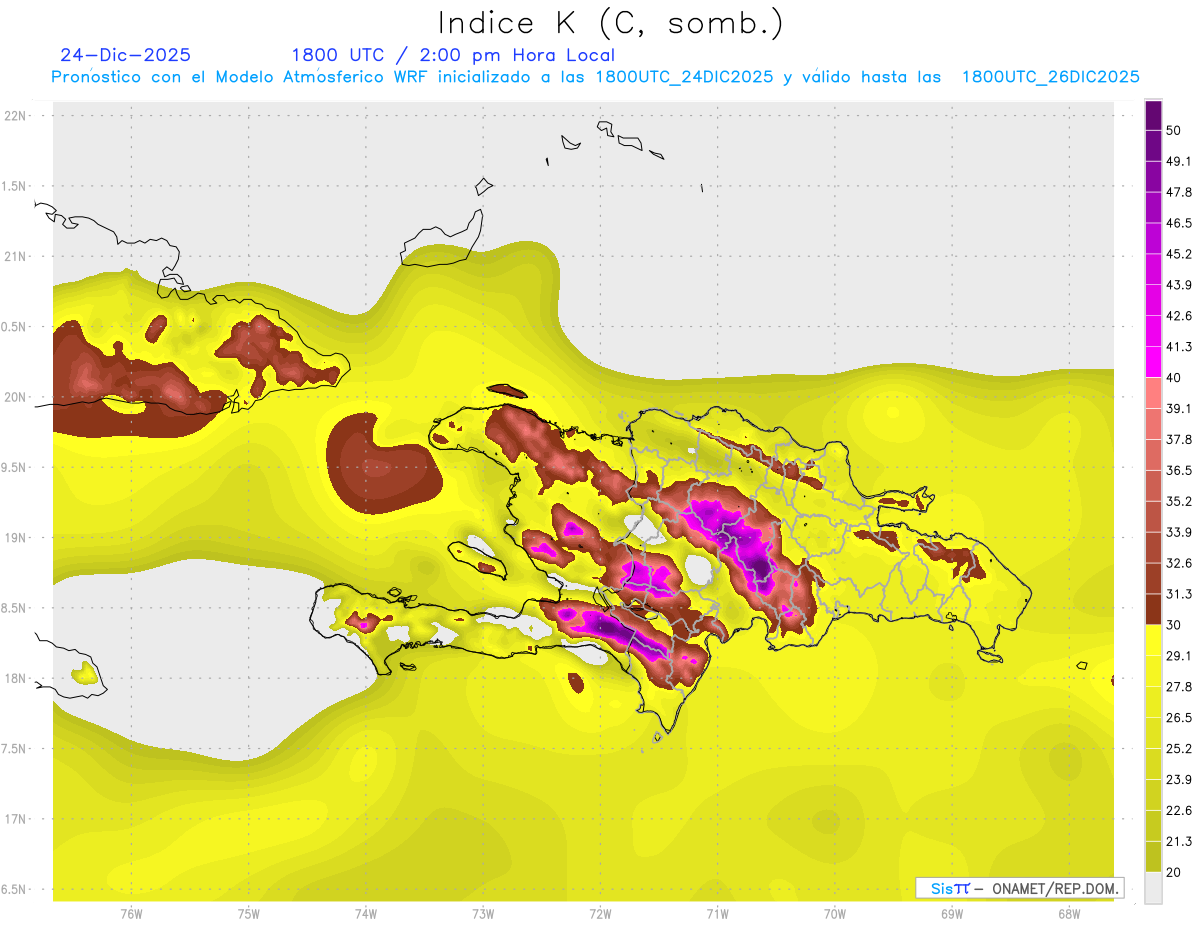Click the "17N" latitude axis label

16,819
